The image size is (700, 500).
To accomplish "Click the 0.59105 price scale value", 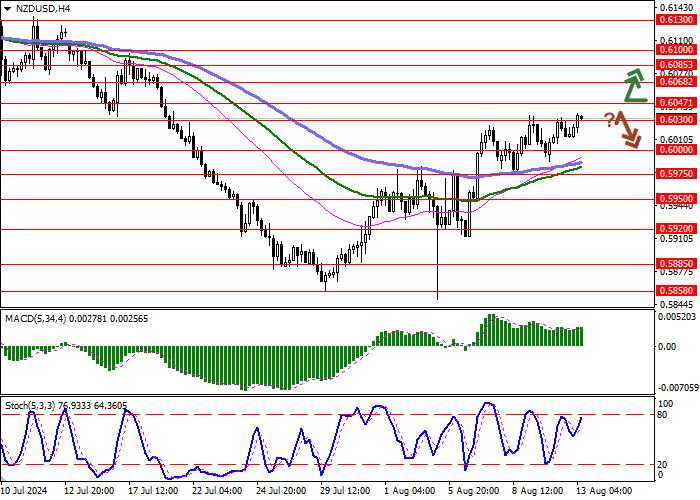I will coord(677,238).
